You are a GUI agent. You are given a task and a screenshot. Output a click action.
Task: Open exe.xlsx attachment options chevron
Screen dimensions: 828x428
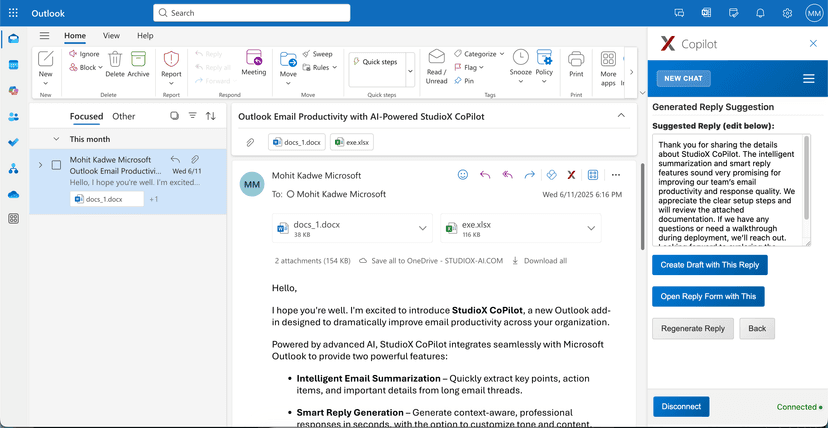pos(591,229)
